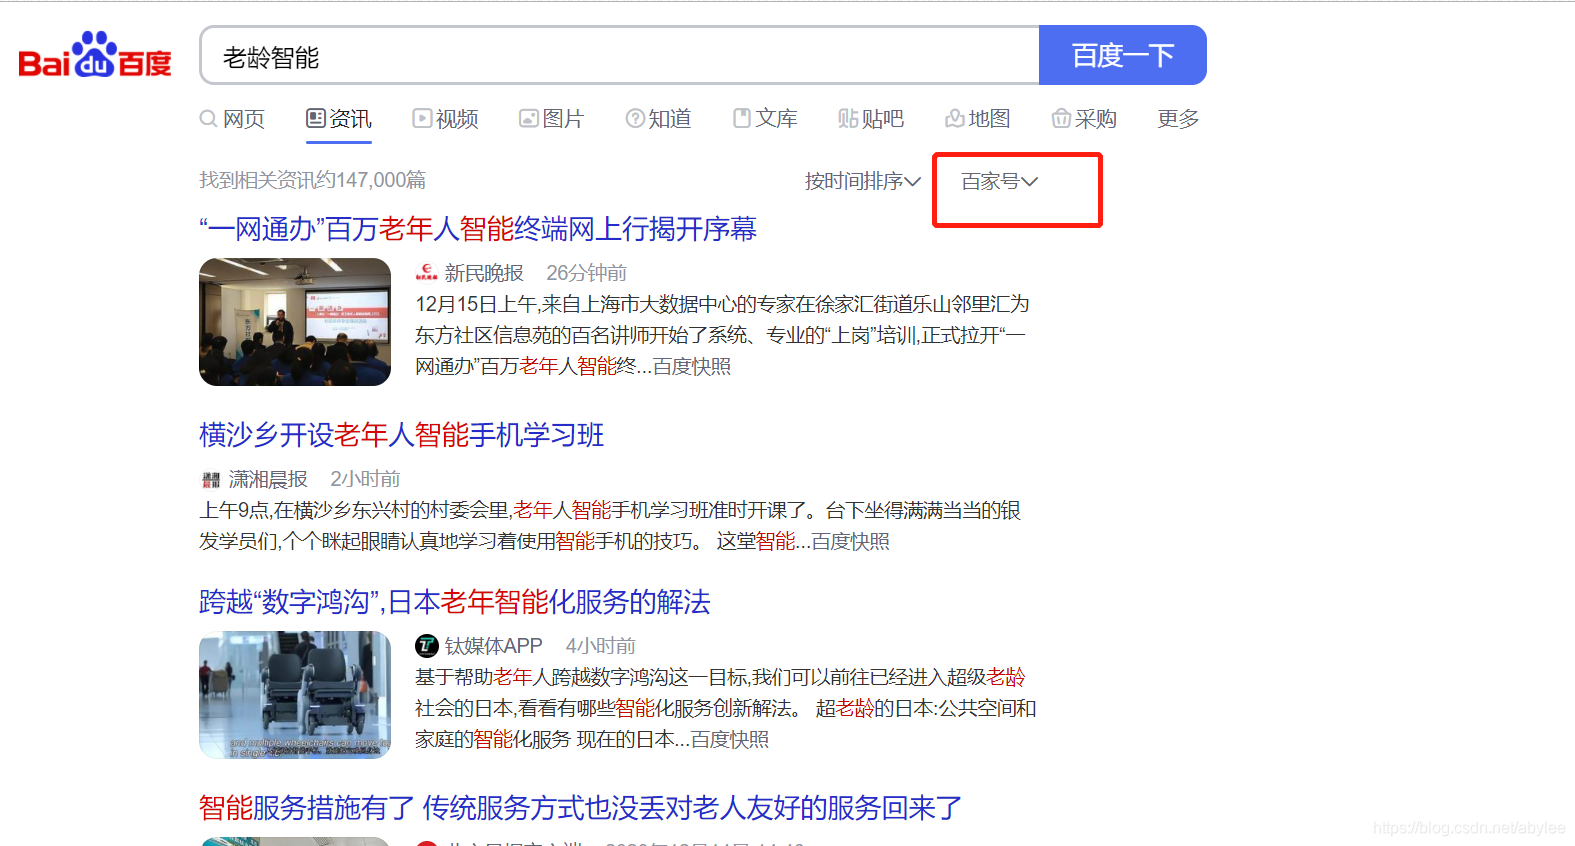Click the 钛媒体APP source name
This screenshot has height=846, width=1575.
493,646
